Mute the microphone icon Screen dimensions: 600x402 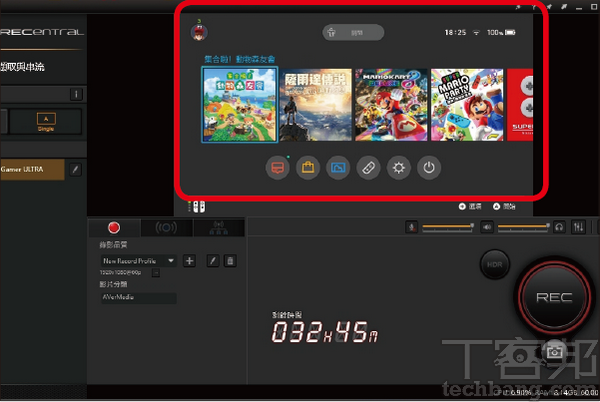[410, 228]
